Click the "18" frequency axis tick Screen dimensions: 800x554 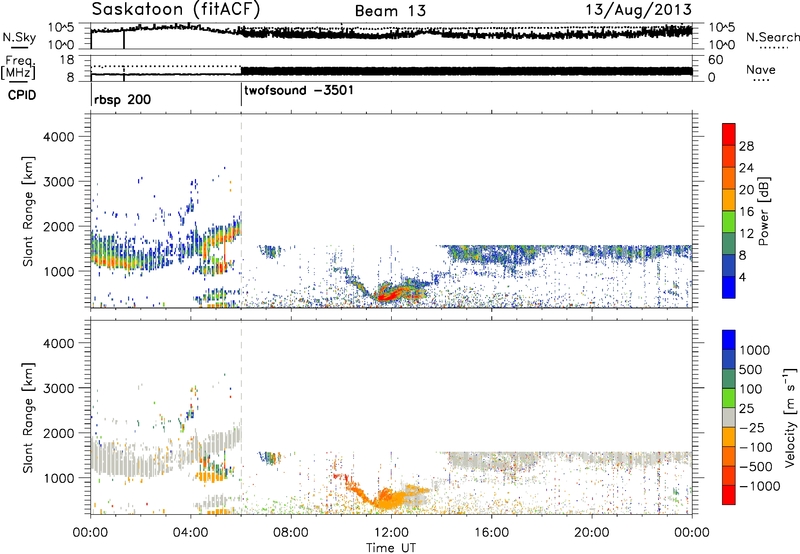(x=67, y=60)
